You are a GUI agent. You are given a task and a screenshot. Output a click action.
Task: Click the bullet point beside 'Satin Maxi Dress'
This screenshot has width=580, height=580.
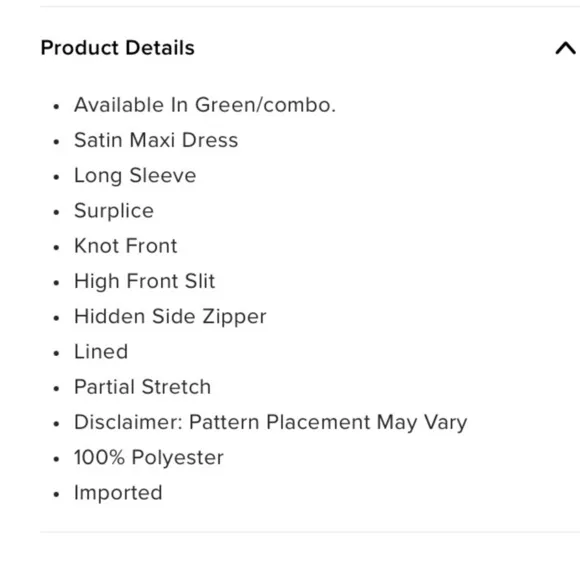56,142
